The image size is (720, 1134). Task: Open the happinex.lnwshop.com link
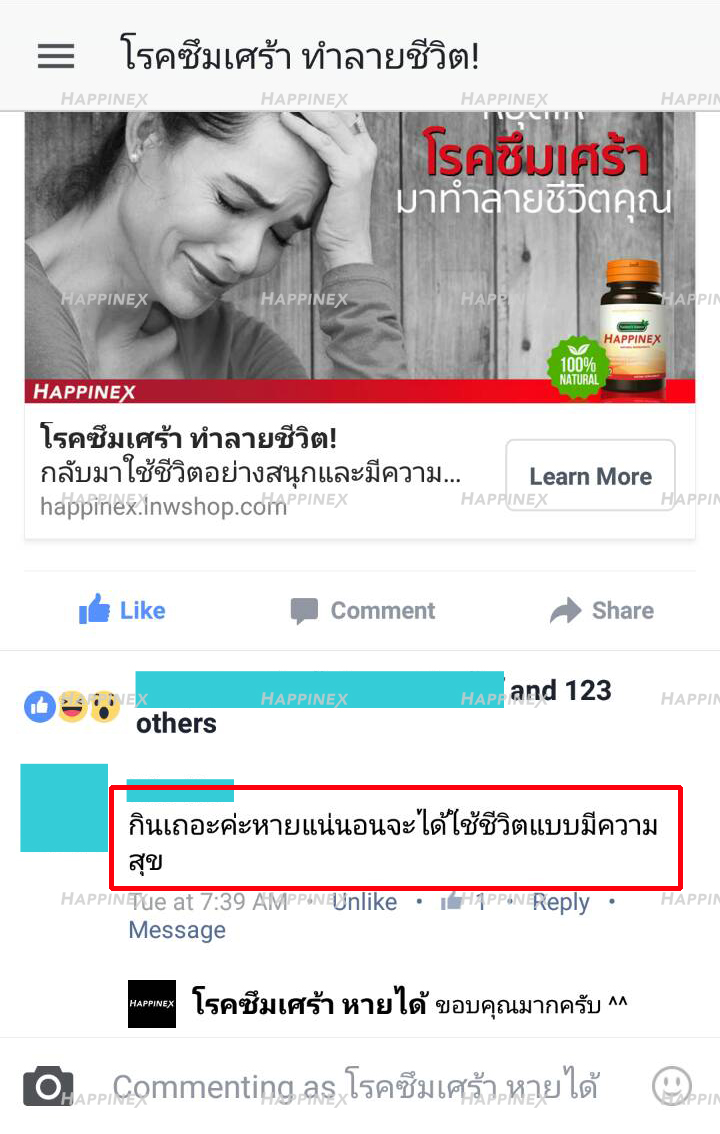(x=163, y=506)
